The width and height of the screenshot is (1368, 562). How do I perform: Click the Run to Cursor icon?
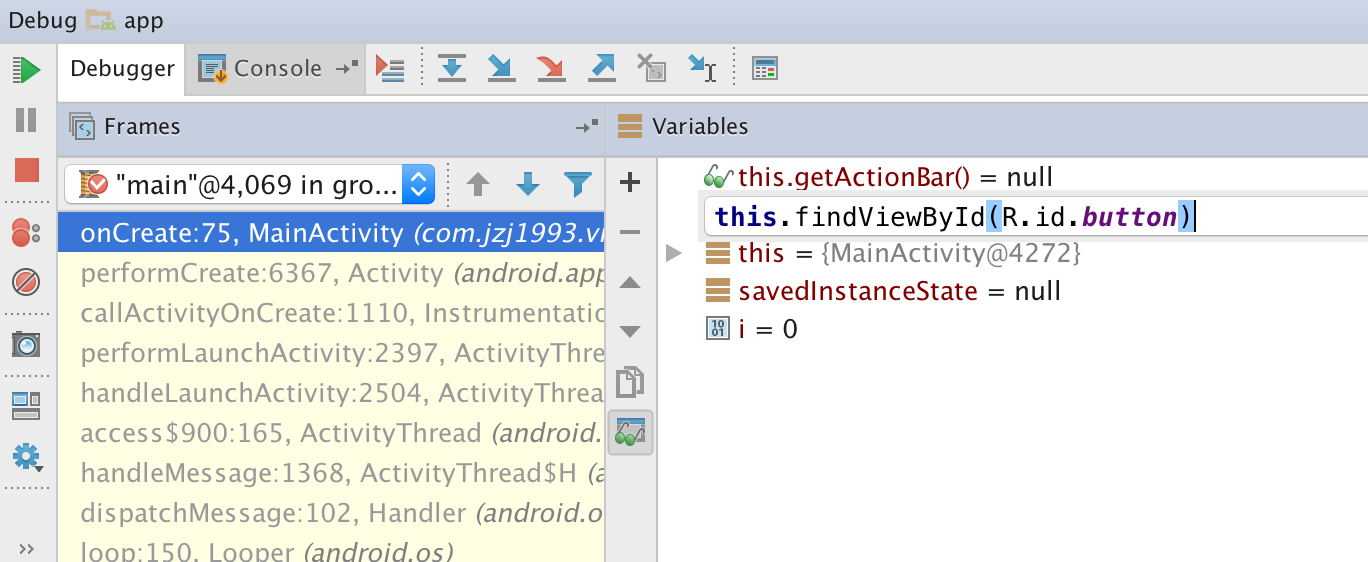pyautogui.click(x=703, y=68)
